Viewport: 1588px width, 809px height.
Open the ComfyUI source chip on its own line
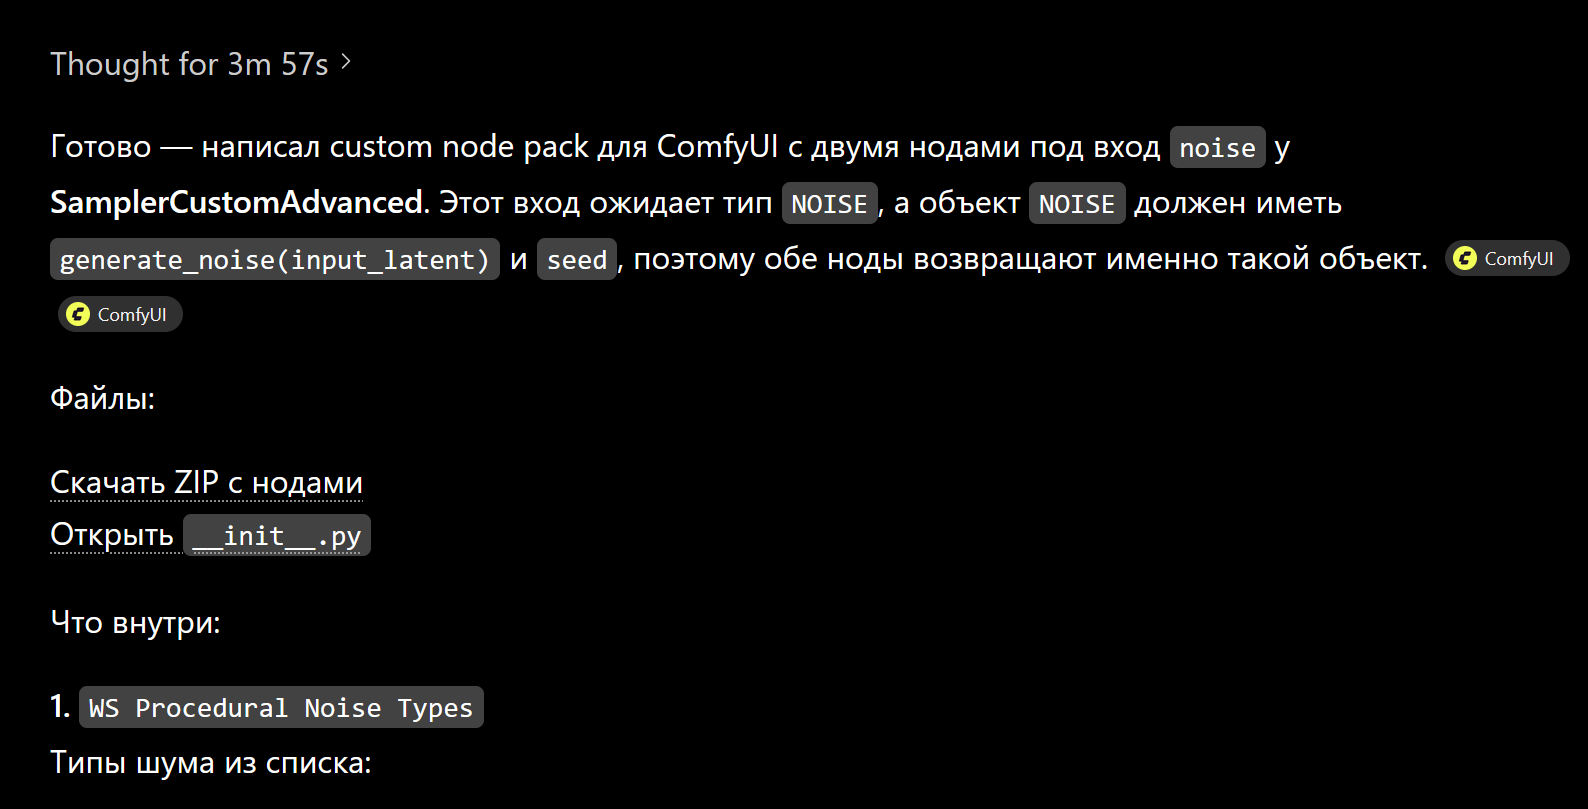(x=120, y=315)
